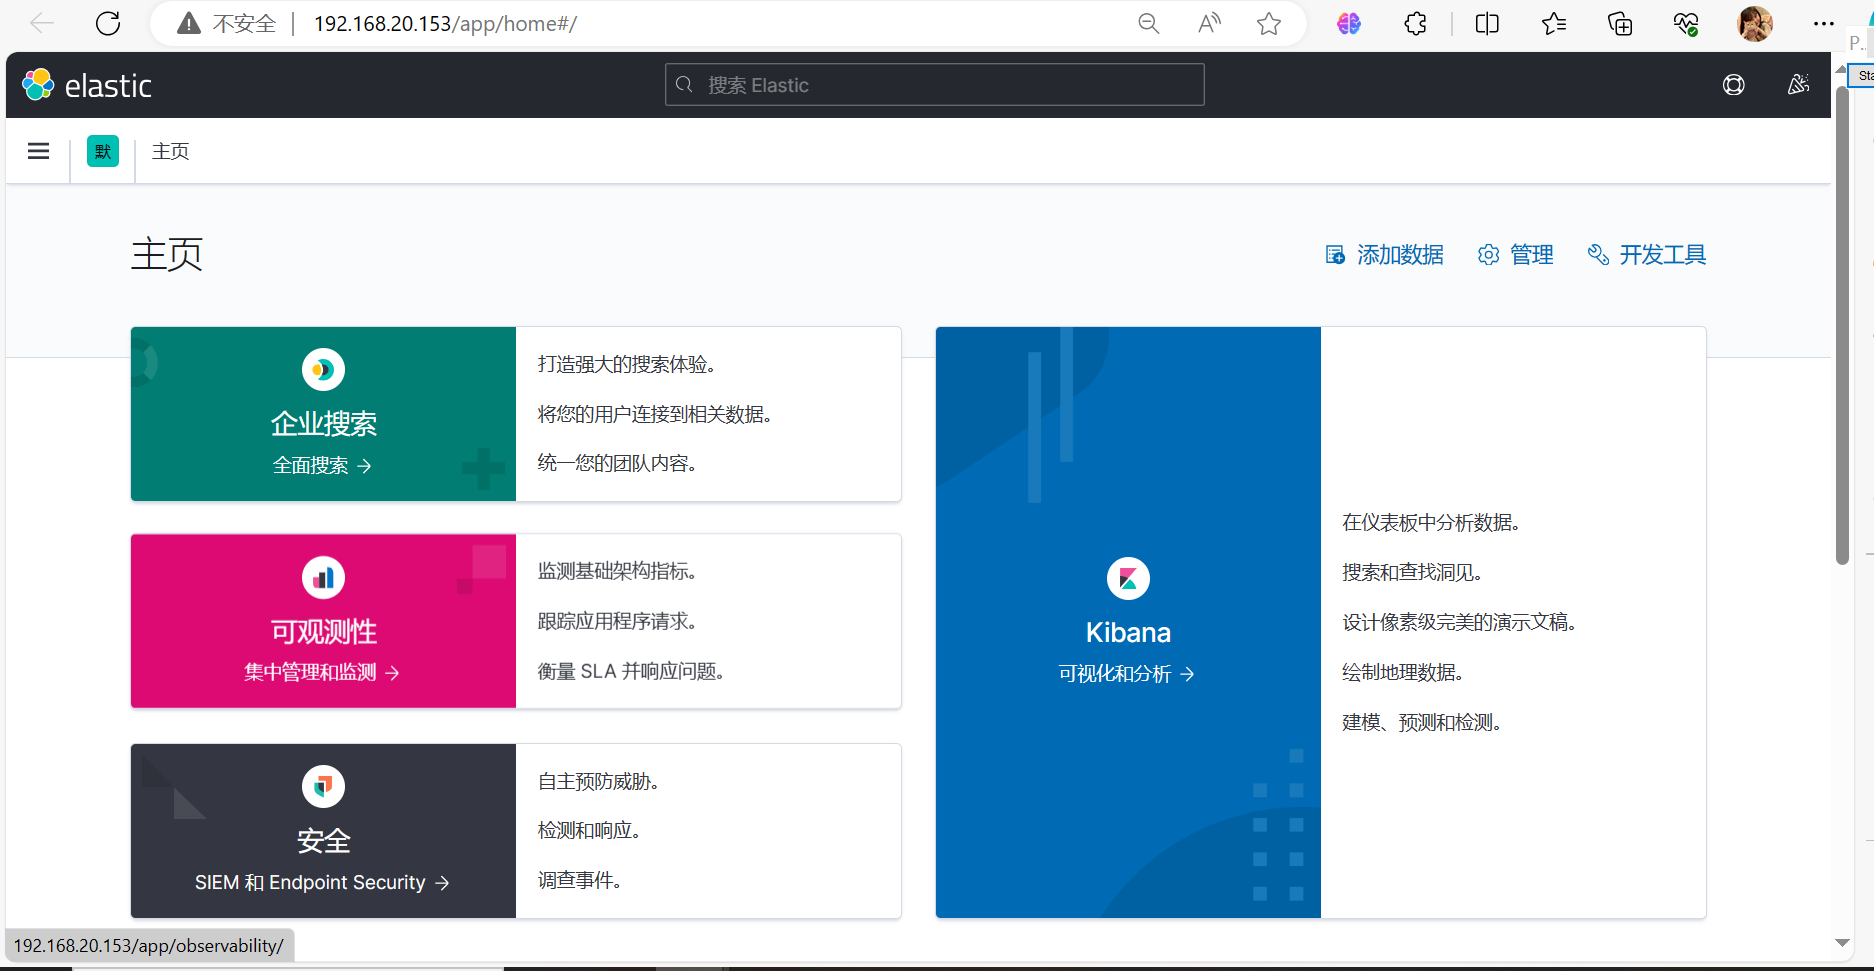Screen dimensions: 1874x971
Task: Click the not-secure warning triangle icon
Action: point(189,24)
